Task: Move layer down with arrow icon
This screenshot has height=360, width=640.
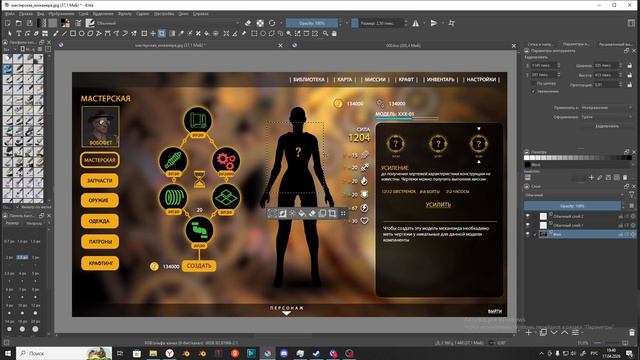Action: tap(554, 332)
